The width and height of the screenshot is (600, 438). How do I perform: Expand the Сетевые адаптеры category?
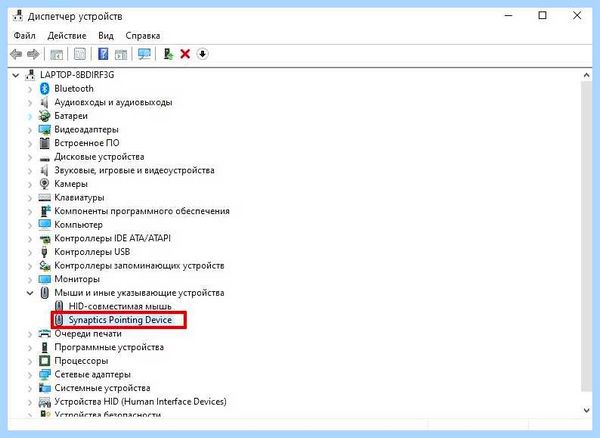30,375
